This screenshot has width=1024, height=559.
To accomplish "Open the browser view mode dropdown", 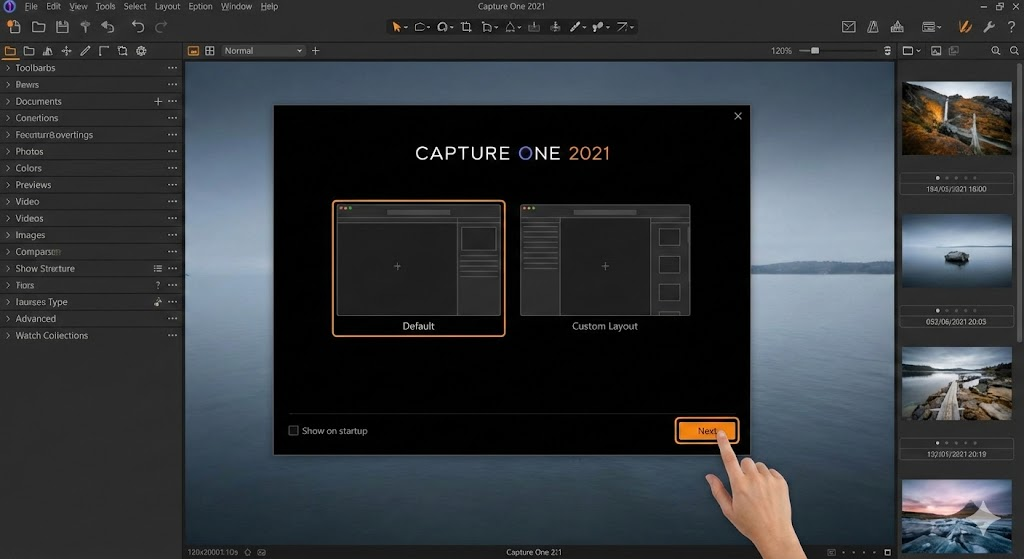I will click(x=910, y=50).
